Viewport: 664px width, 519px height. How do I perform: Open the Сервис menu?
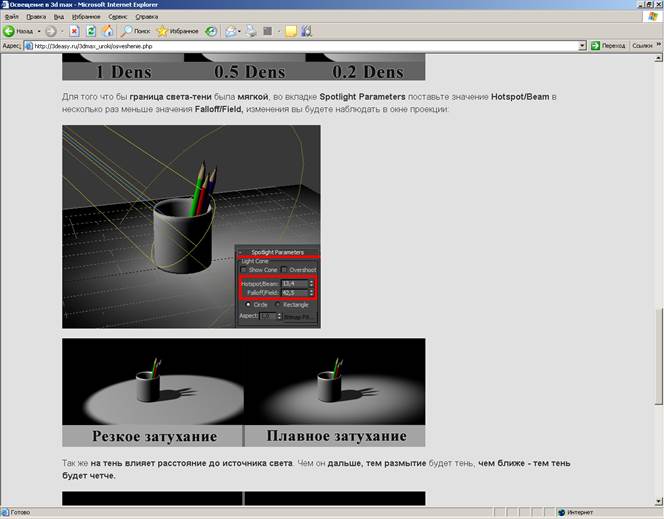(x=118, y=17)
